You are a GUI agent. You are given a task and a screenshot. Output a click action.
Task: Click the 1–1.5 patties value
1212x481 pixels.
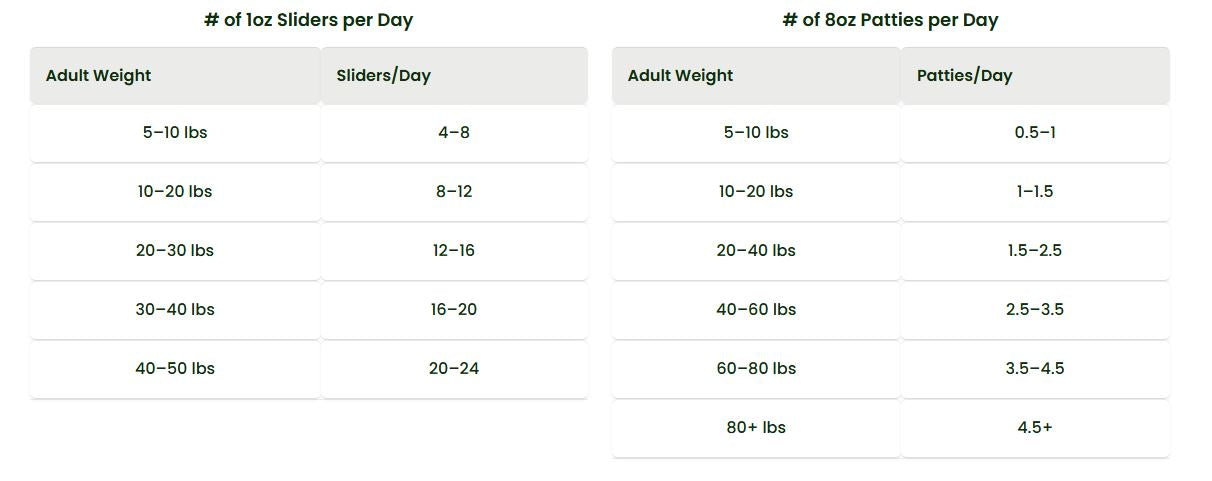tap(1035, 191)
